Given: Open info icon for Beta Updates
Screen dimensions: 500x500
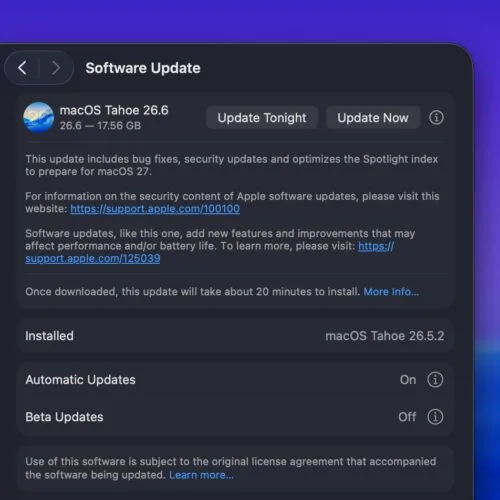Looking at the screenshot, I should [435, 417].
